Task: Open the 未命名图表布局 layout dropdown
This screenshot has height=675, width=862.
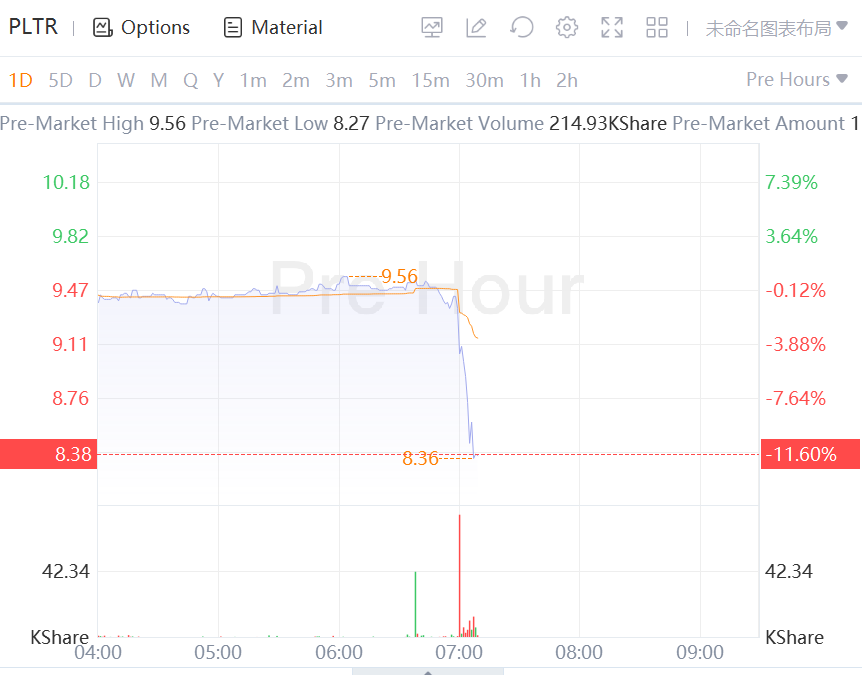Action: click(776, 28)
